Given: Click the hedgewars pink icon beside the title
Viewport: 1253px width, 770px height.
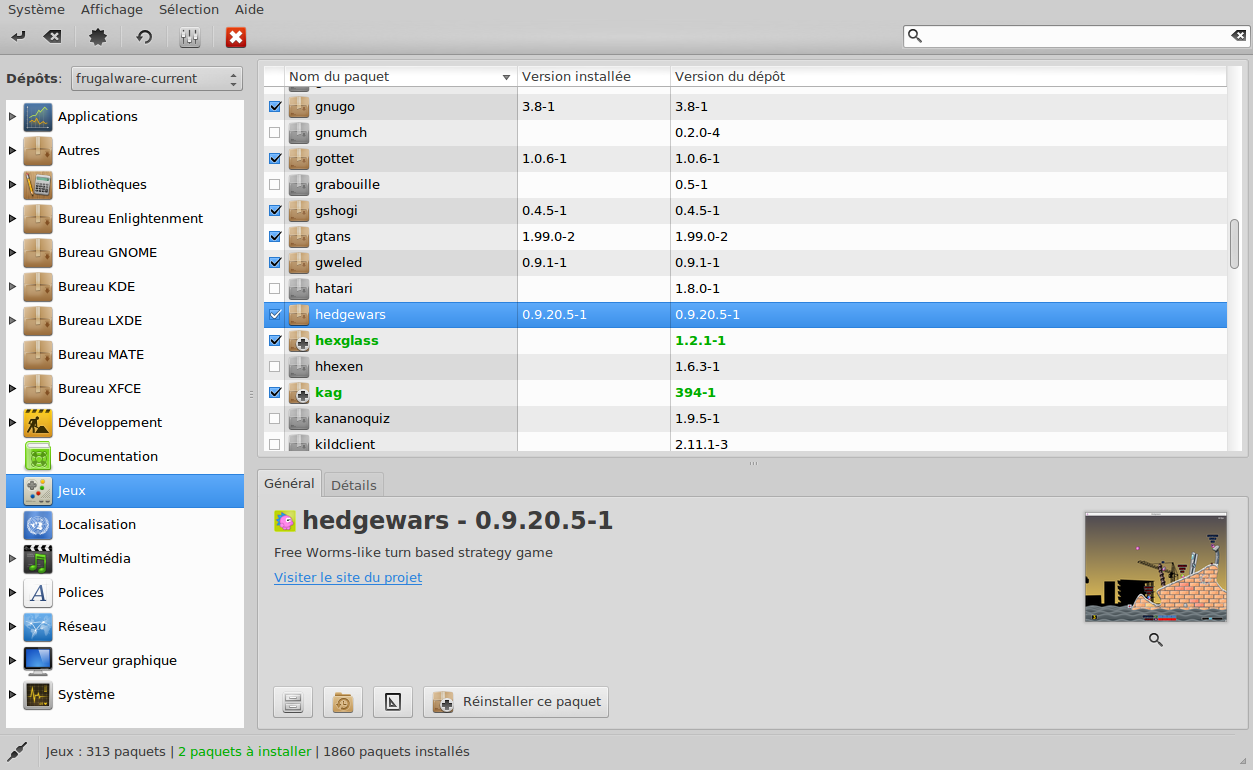Looking at the screenshot, I should click(285, 521).
